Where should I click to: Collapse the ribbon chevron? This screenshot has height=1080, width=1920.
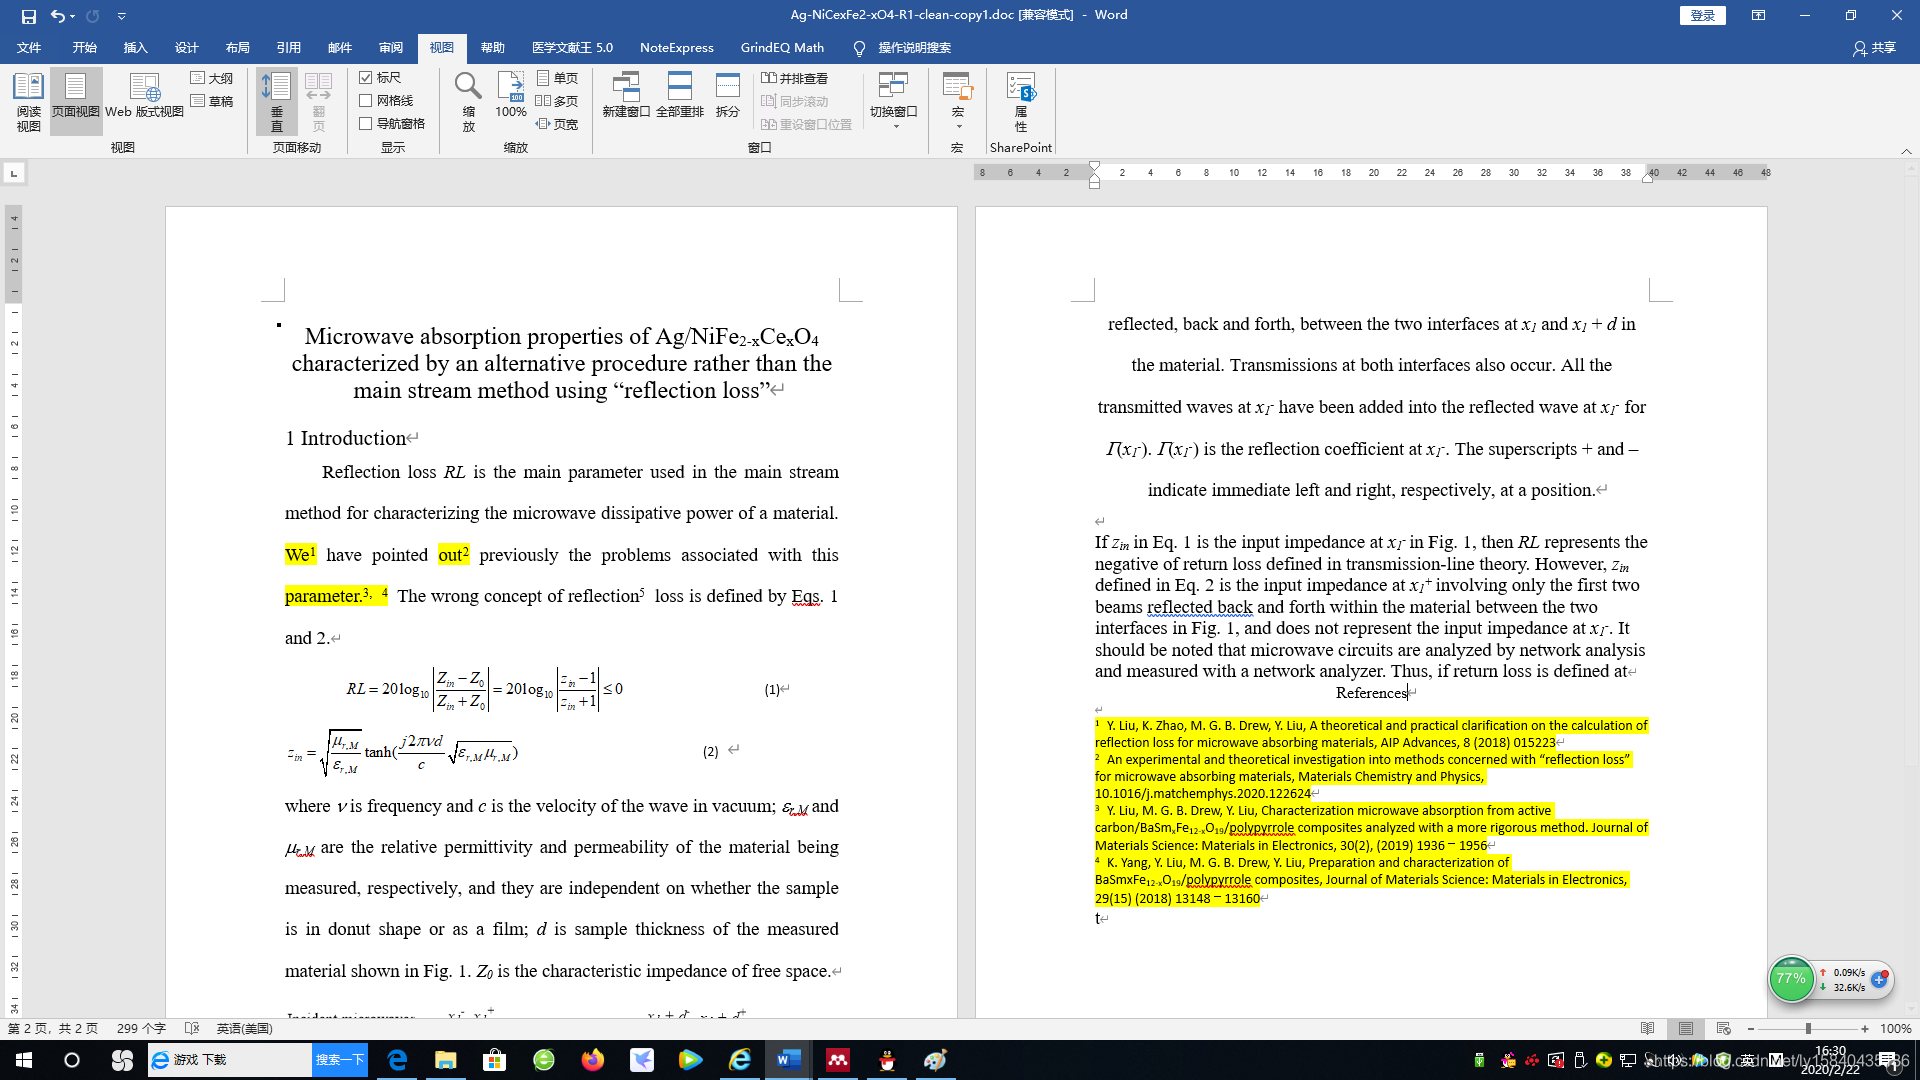(x=1906, y=151)
